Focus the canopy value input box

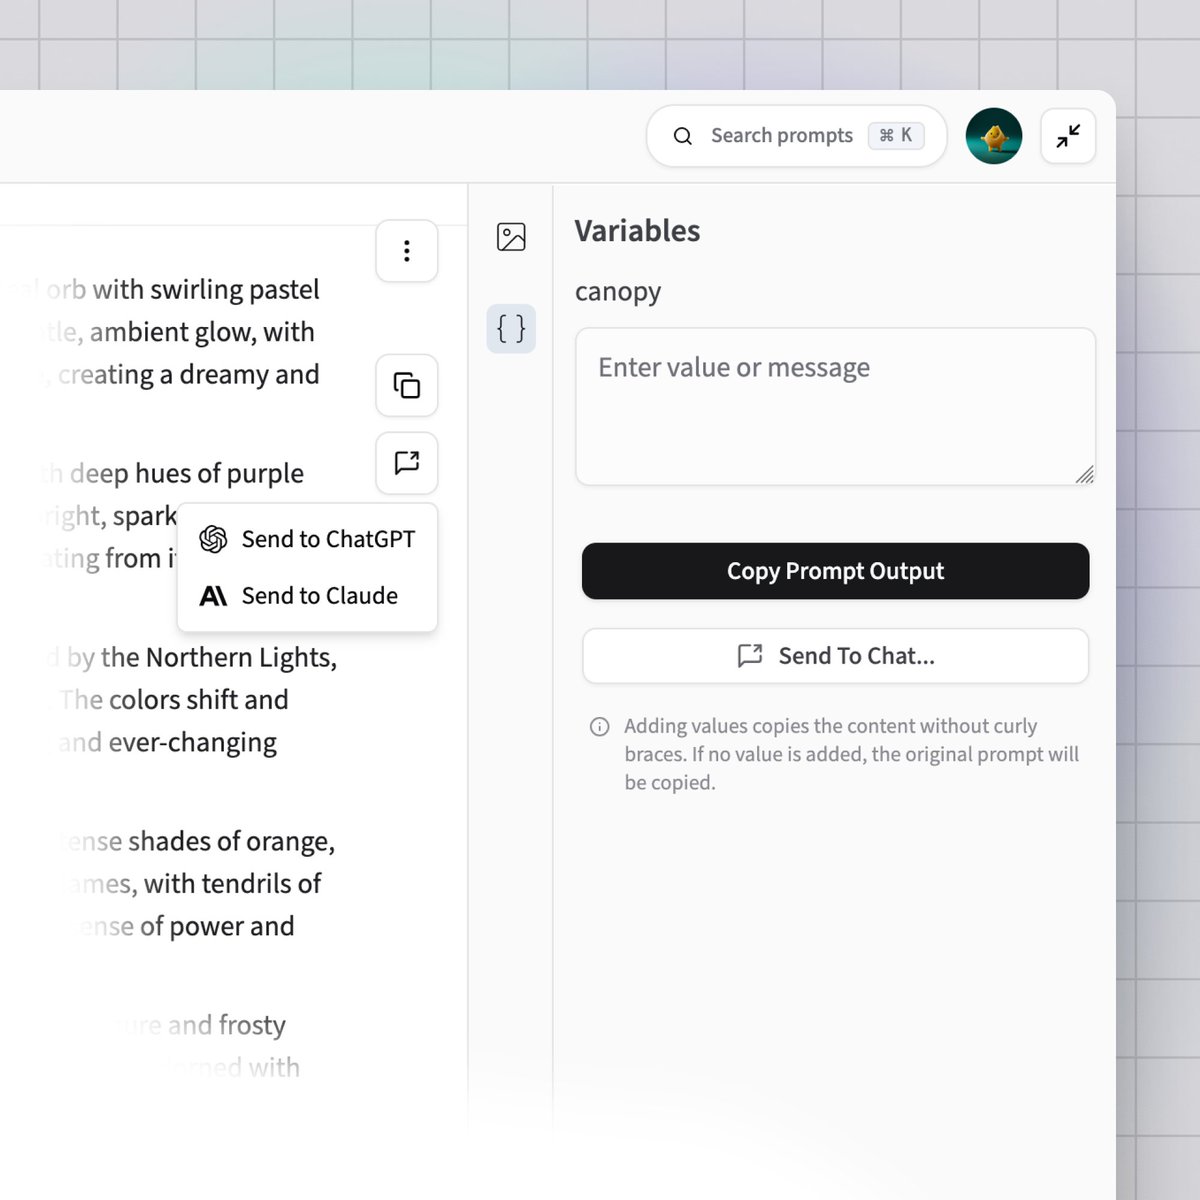[x=835, y=405]
